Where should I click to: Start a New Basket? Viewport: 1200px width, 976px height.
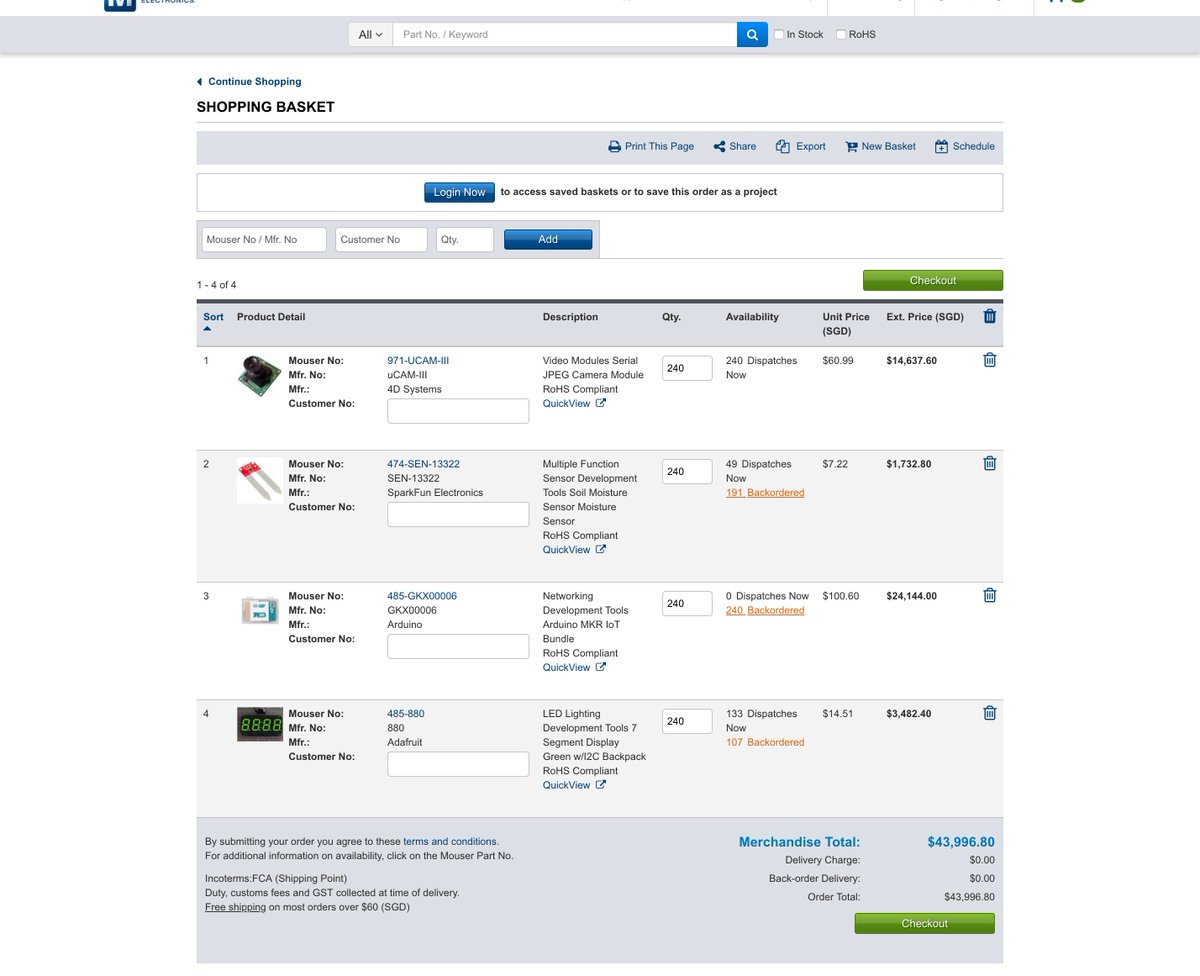click(881, 146)
